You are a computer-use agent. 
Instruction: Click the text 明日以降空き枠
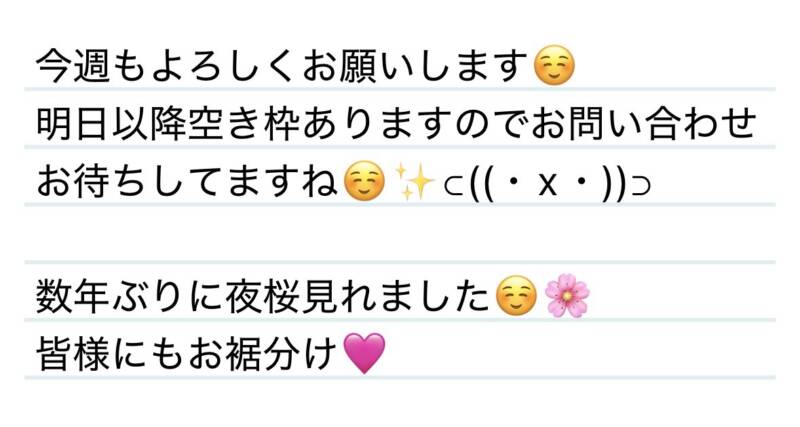[168, 124]
